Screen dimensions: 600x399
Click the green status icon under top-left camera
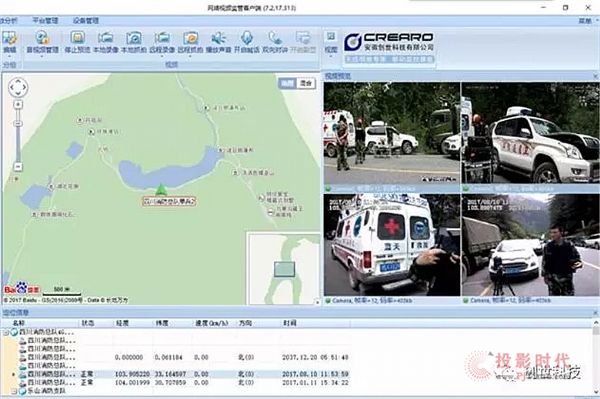(x=328, y=189)
